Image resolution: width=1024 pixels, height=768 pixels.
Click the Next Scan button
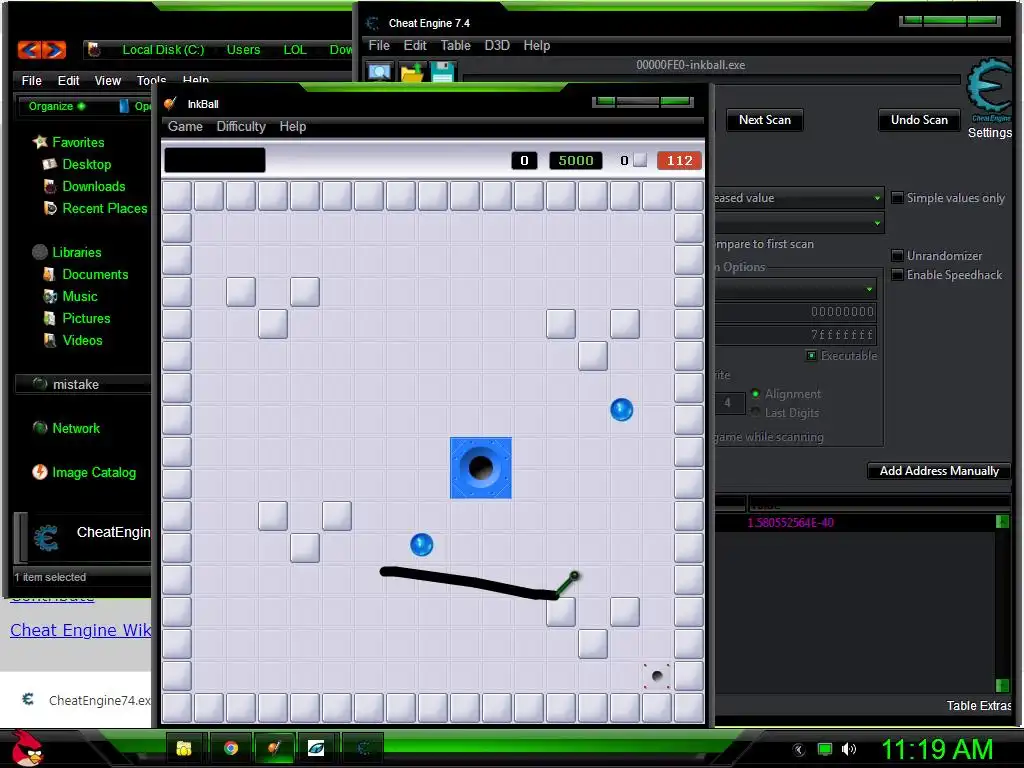pos(765,120)
